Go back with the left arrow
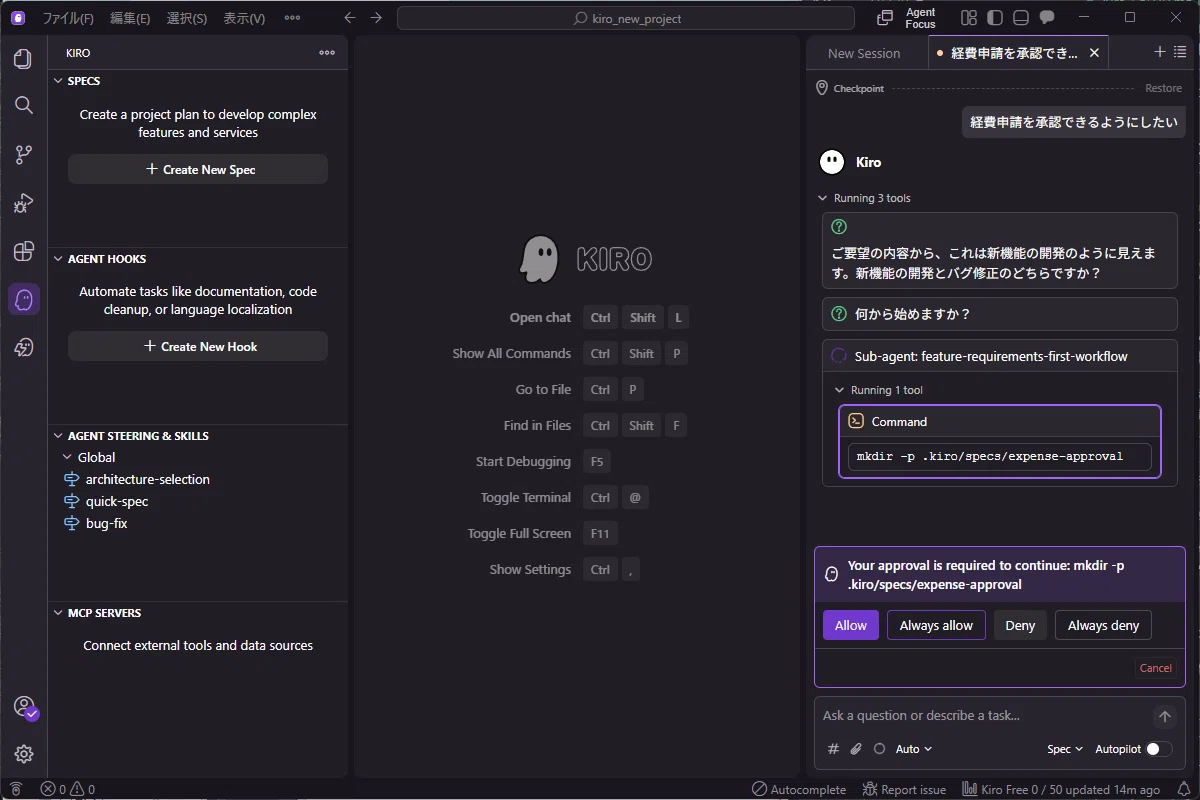This screenshot has height=800, width=1200. click(x=349, y=18)
